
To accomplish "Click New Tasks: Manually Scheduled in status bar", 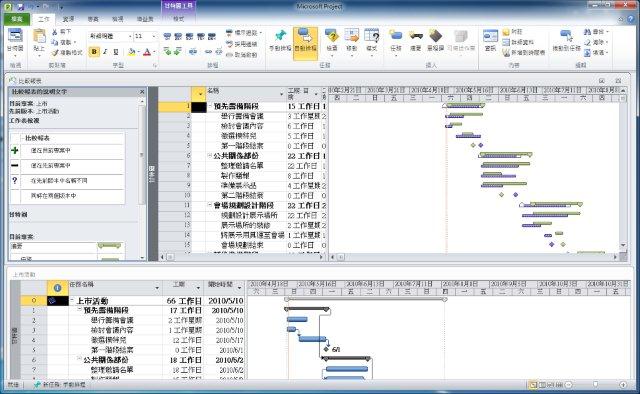I will pyautogui.click(x=60, y=385).
